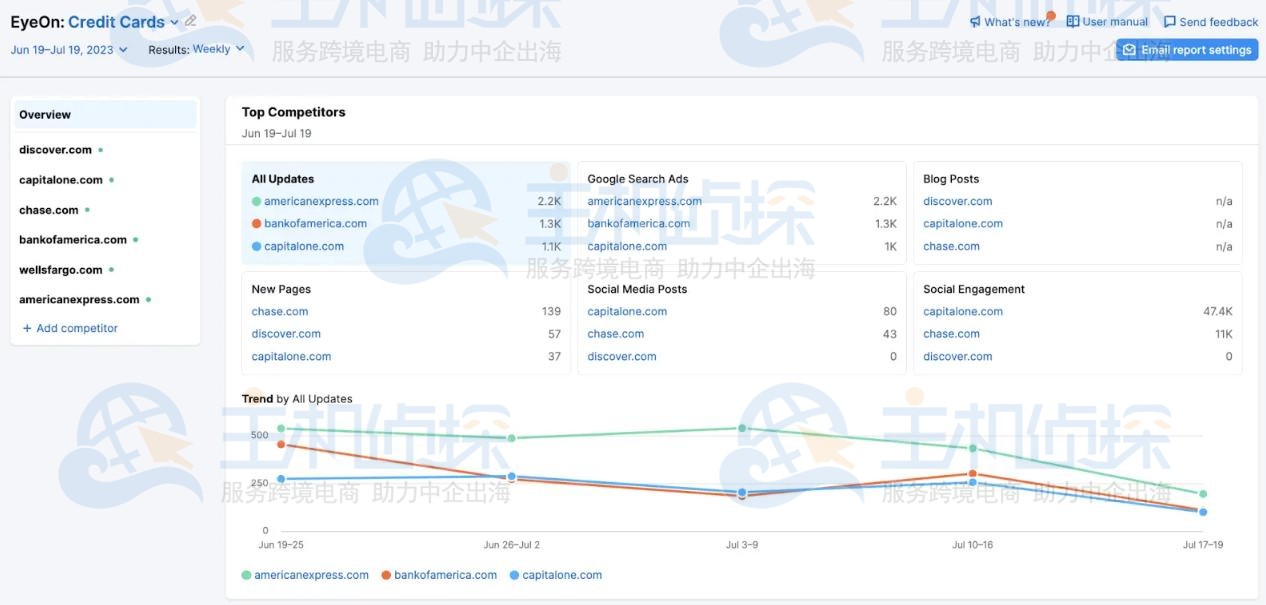Screen dimensions: 1266x605
Task: Open the What's new announcements
Action: (1010, 21)
